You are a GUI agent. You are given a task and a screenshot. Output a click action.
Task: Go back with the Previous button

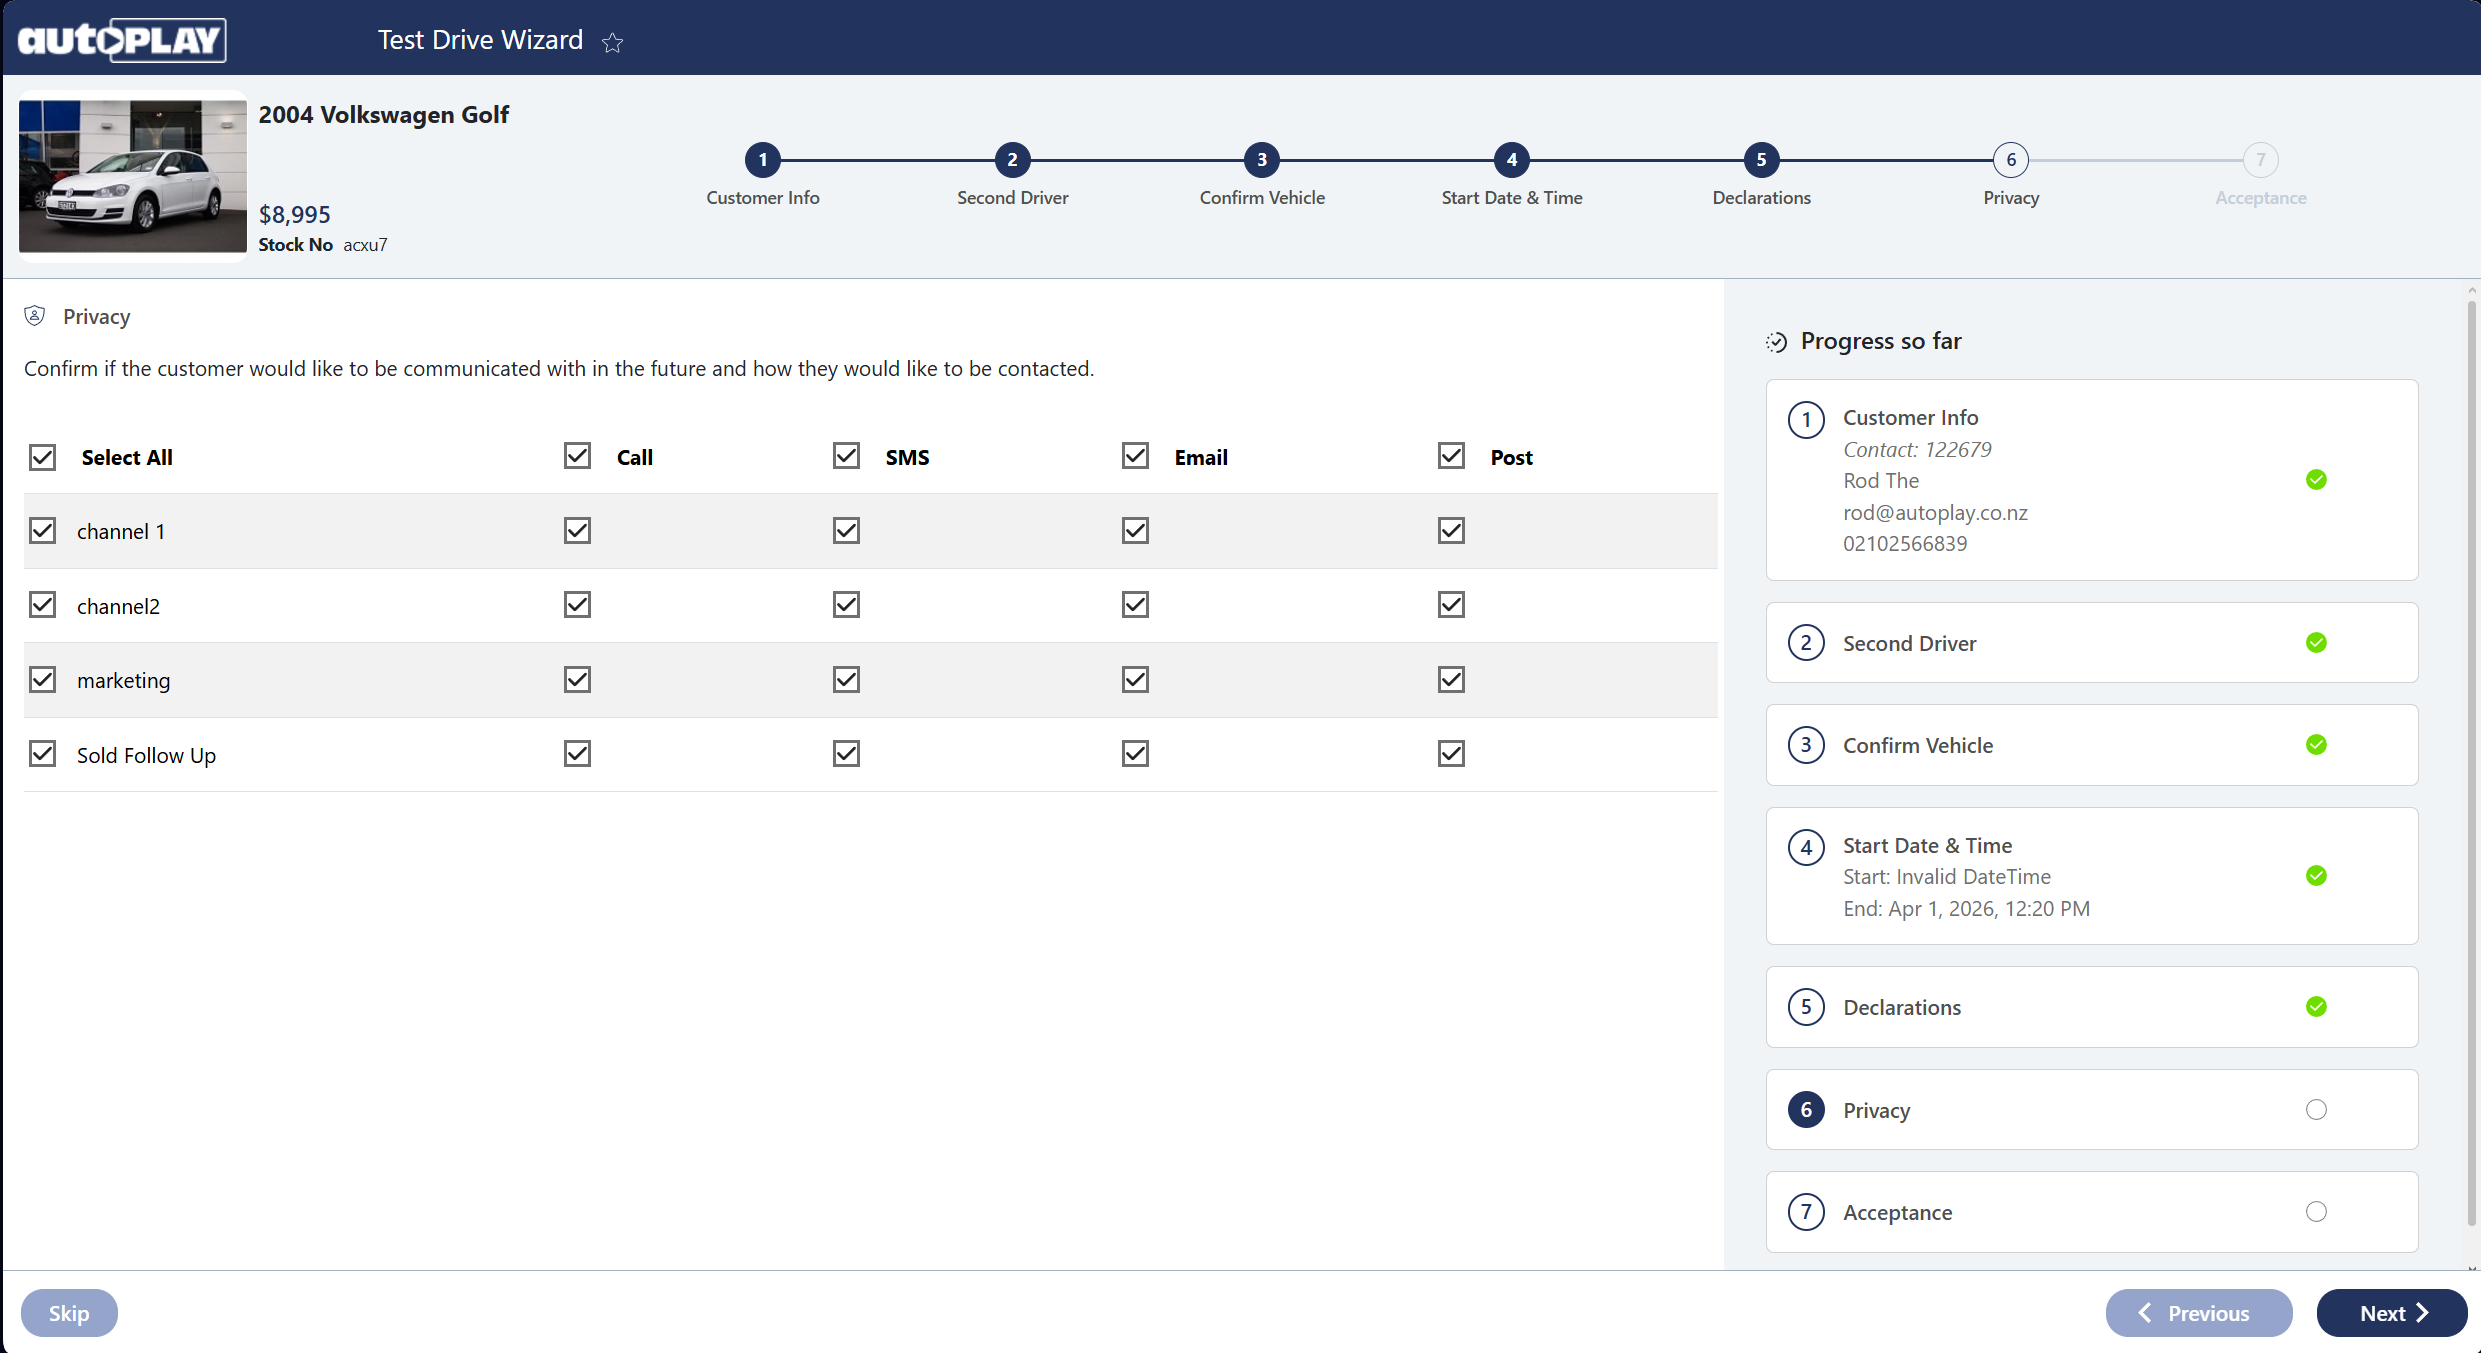2198,1313
